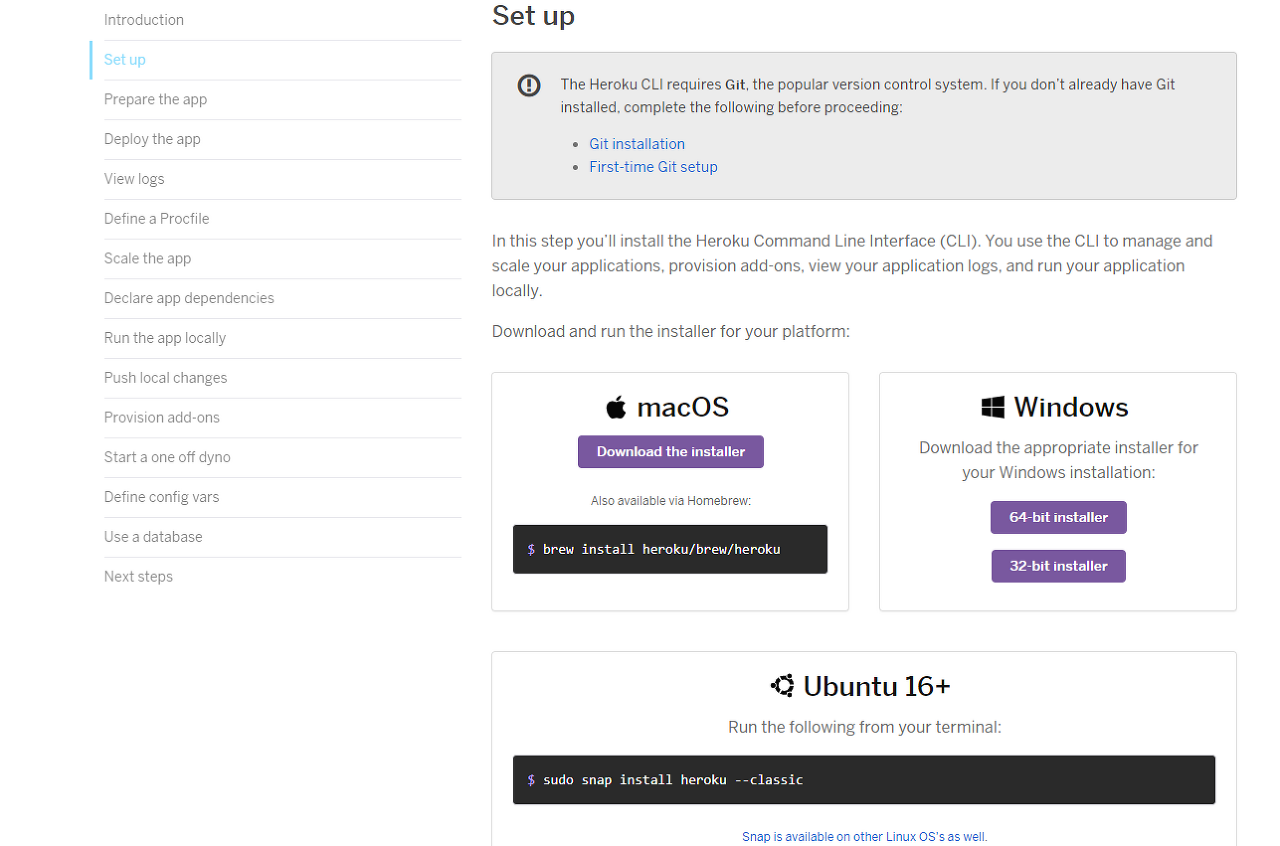This screenshot has width=1280, height=846.
Task: Download the Windows 64-bit installer
Action: 1059,518
